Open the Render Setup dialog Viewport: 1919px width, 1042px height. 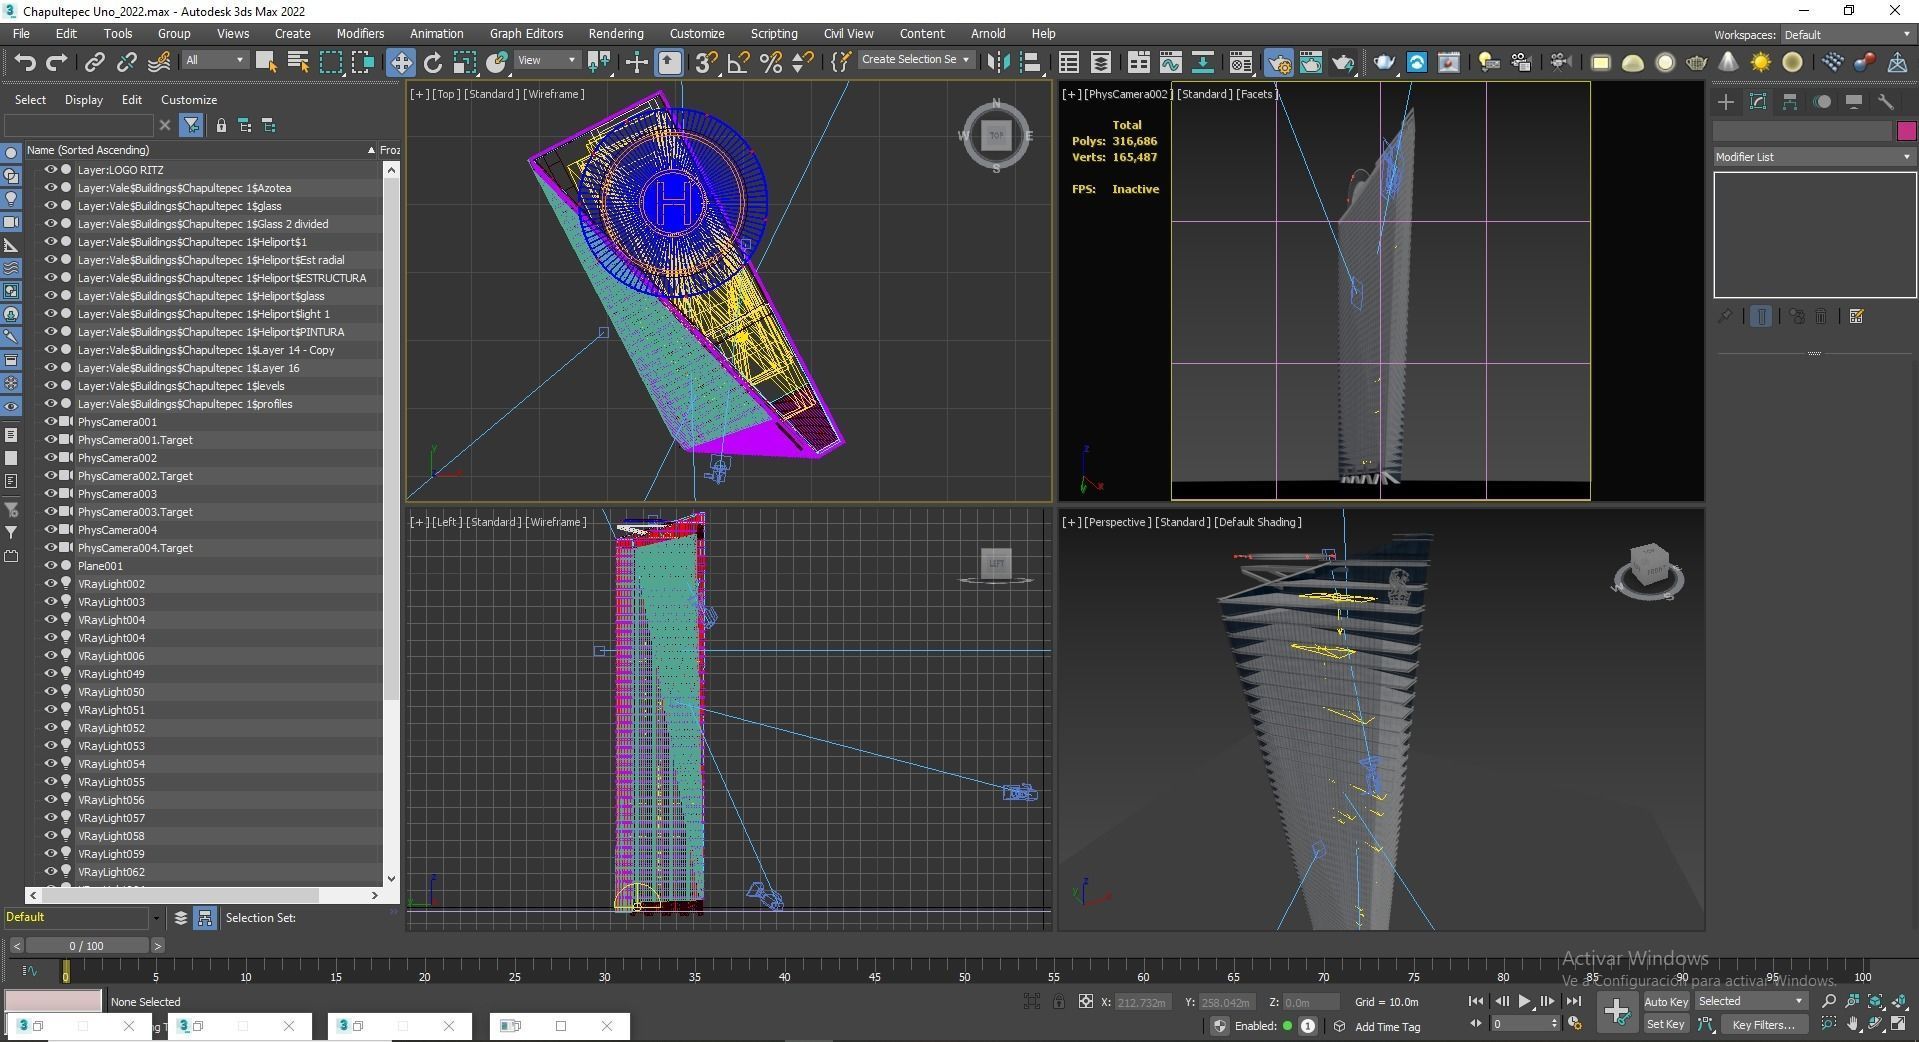[1279, 62]
